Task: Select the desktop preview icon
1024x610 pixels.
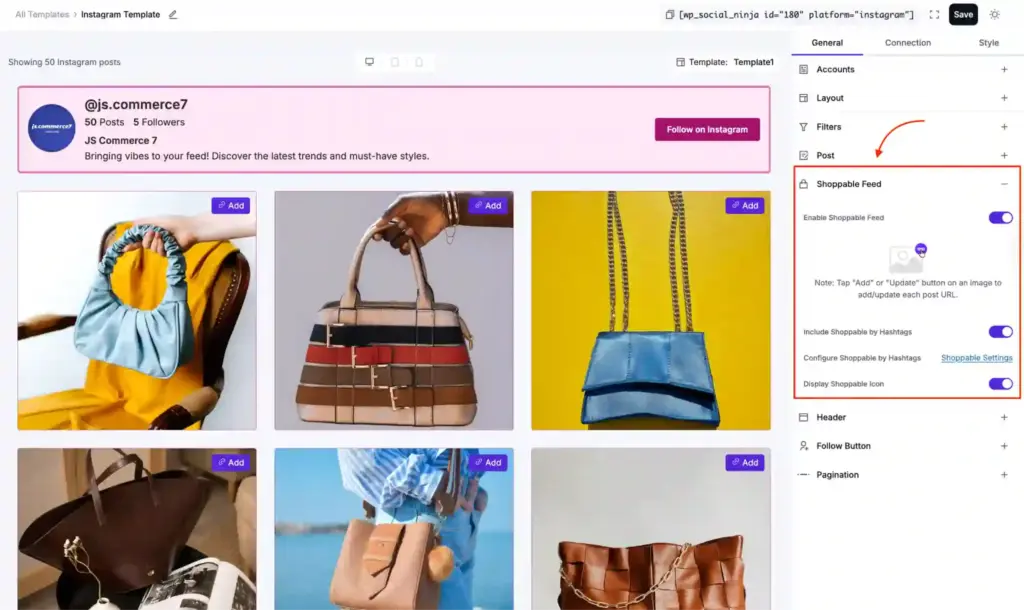Action: tap(369, 62)
